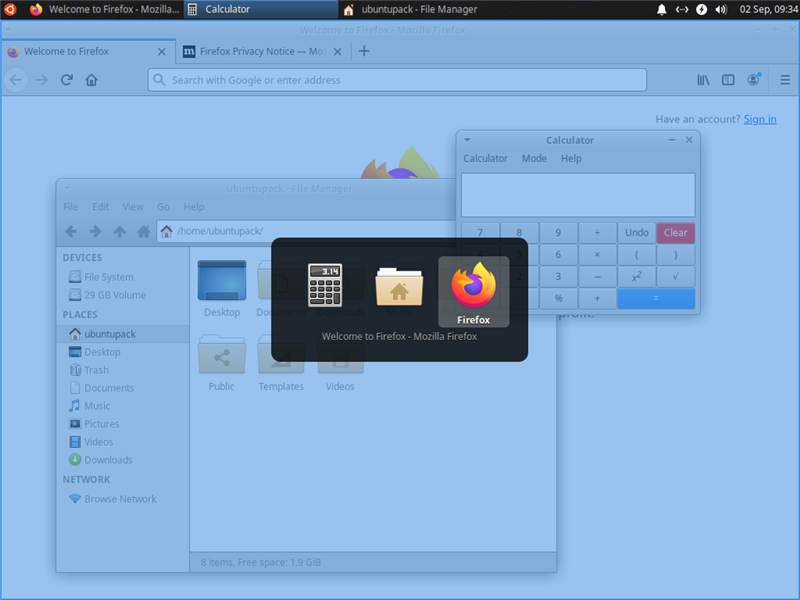Screen dimensions: 800x600
Task: Open the notification bell in the top panel
Action: (x=662, y=9)
